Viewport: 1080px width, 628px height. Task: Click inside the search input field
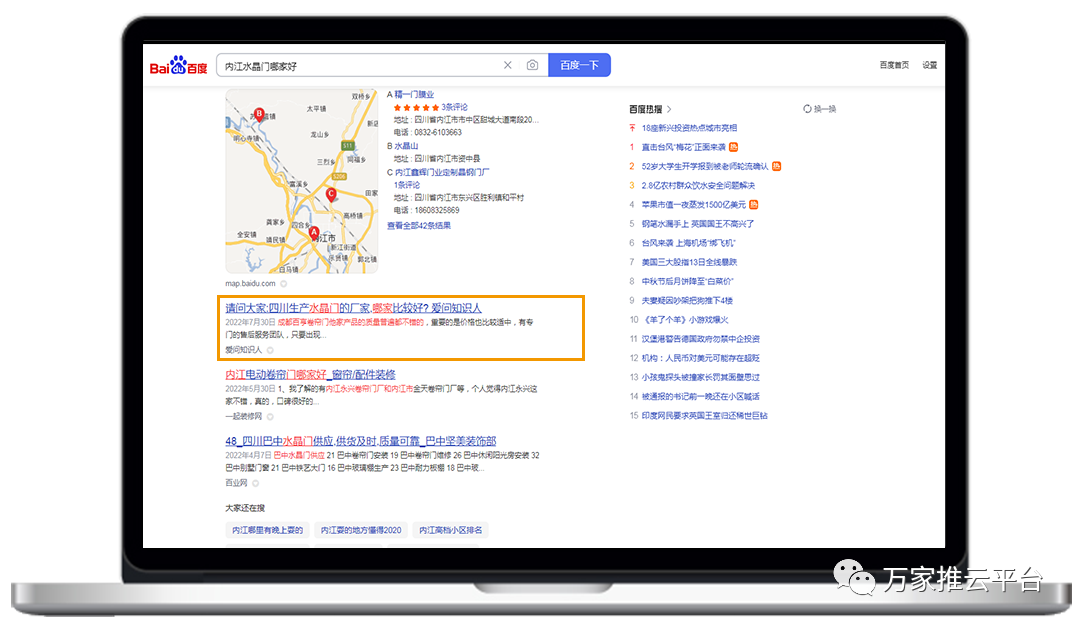coord(355,66)
